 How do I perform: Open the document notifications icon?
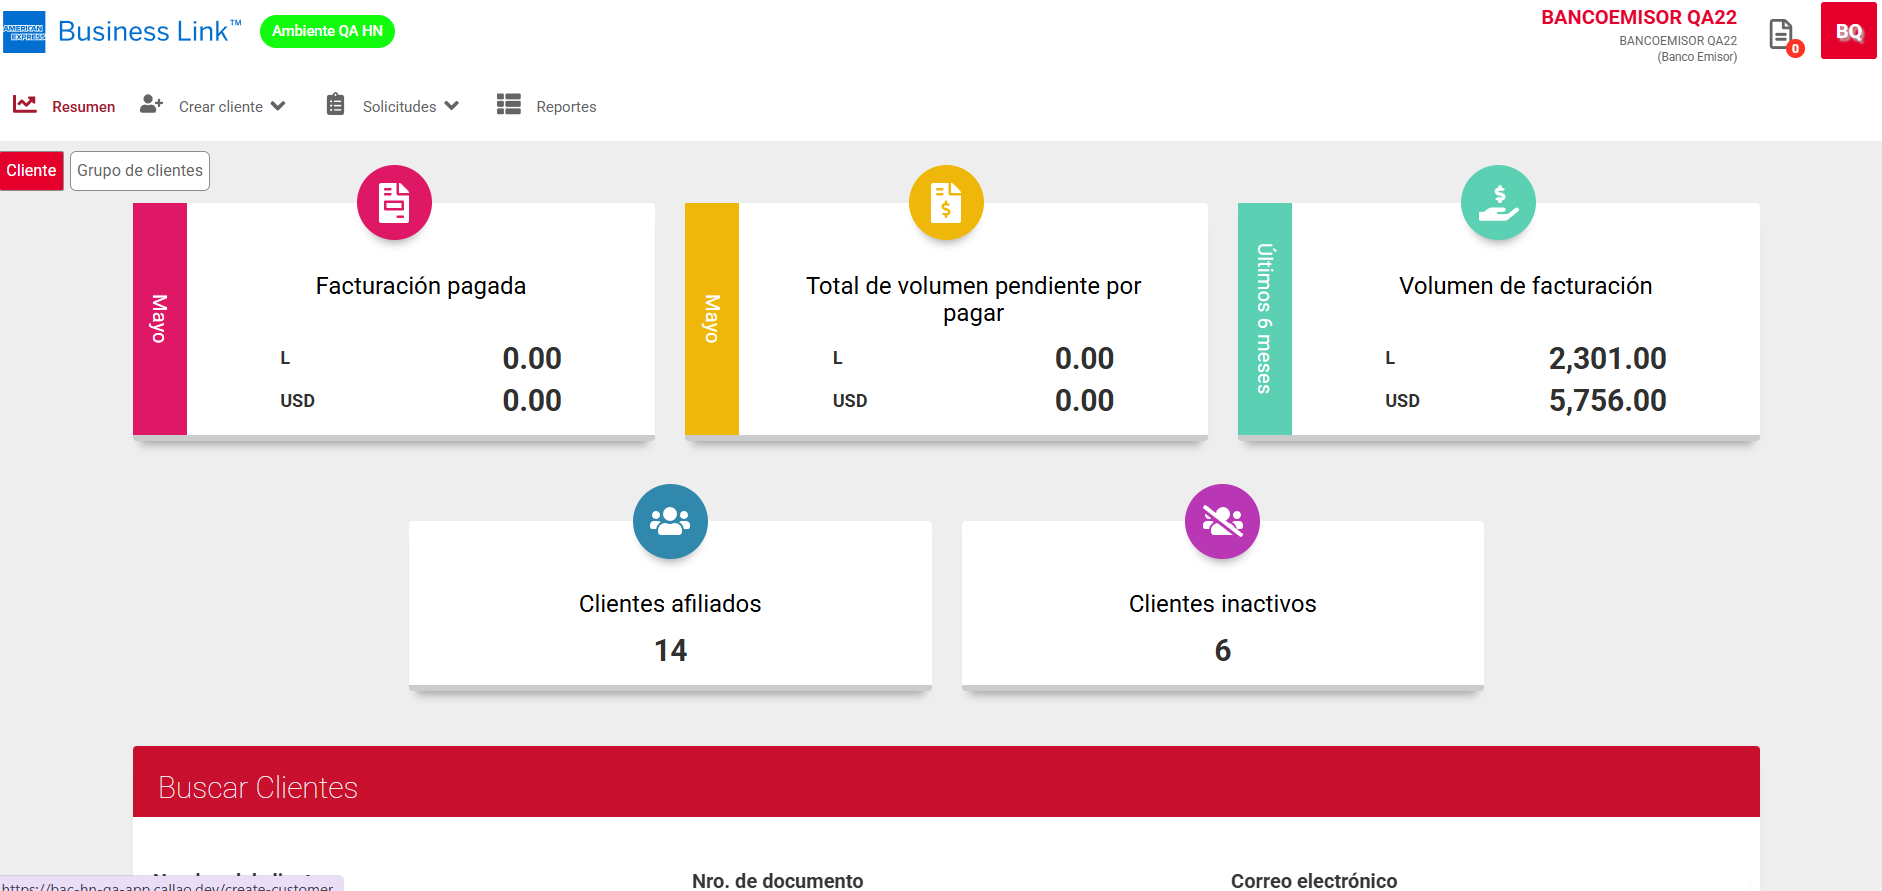(x=1781, y=35)
